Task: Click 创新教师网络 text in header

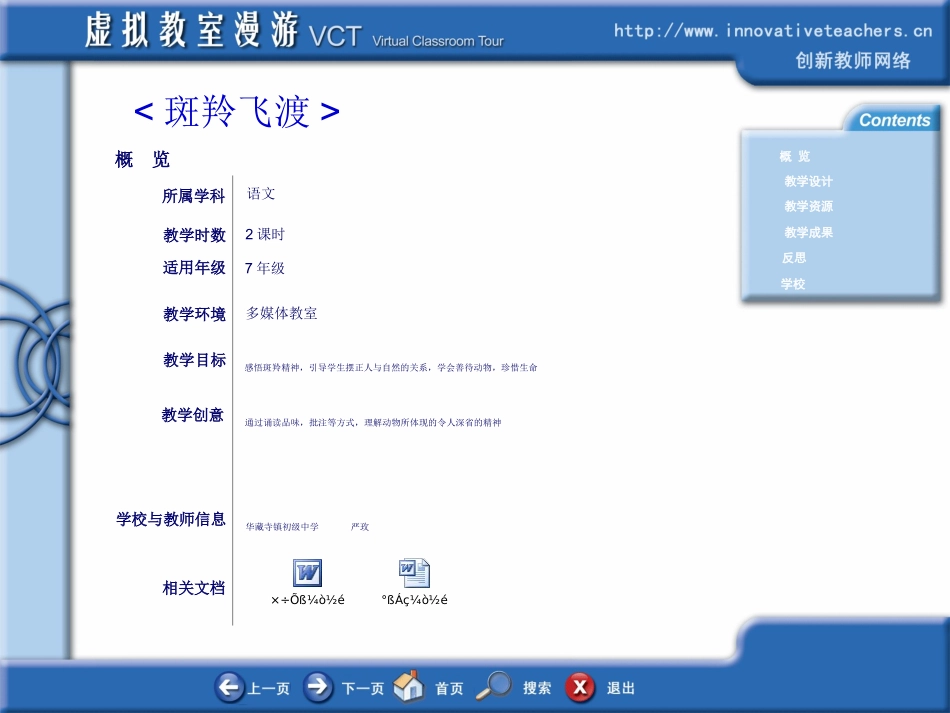Action: 852,61
